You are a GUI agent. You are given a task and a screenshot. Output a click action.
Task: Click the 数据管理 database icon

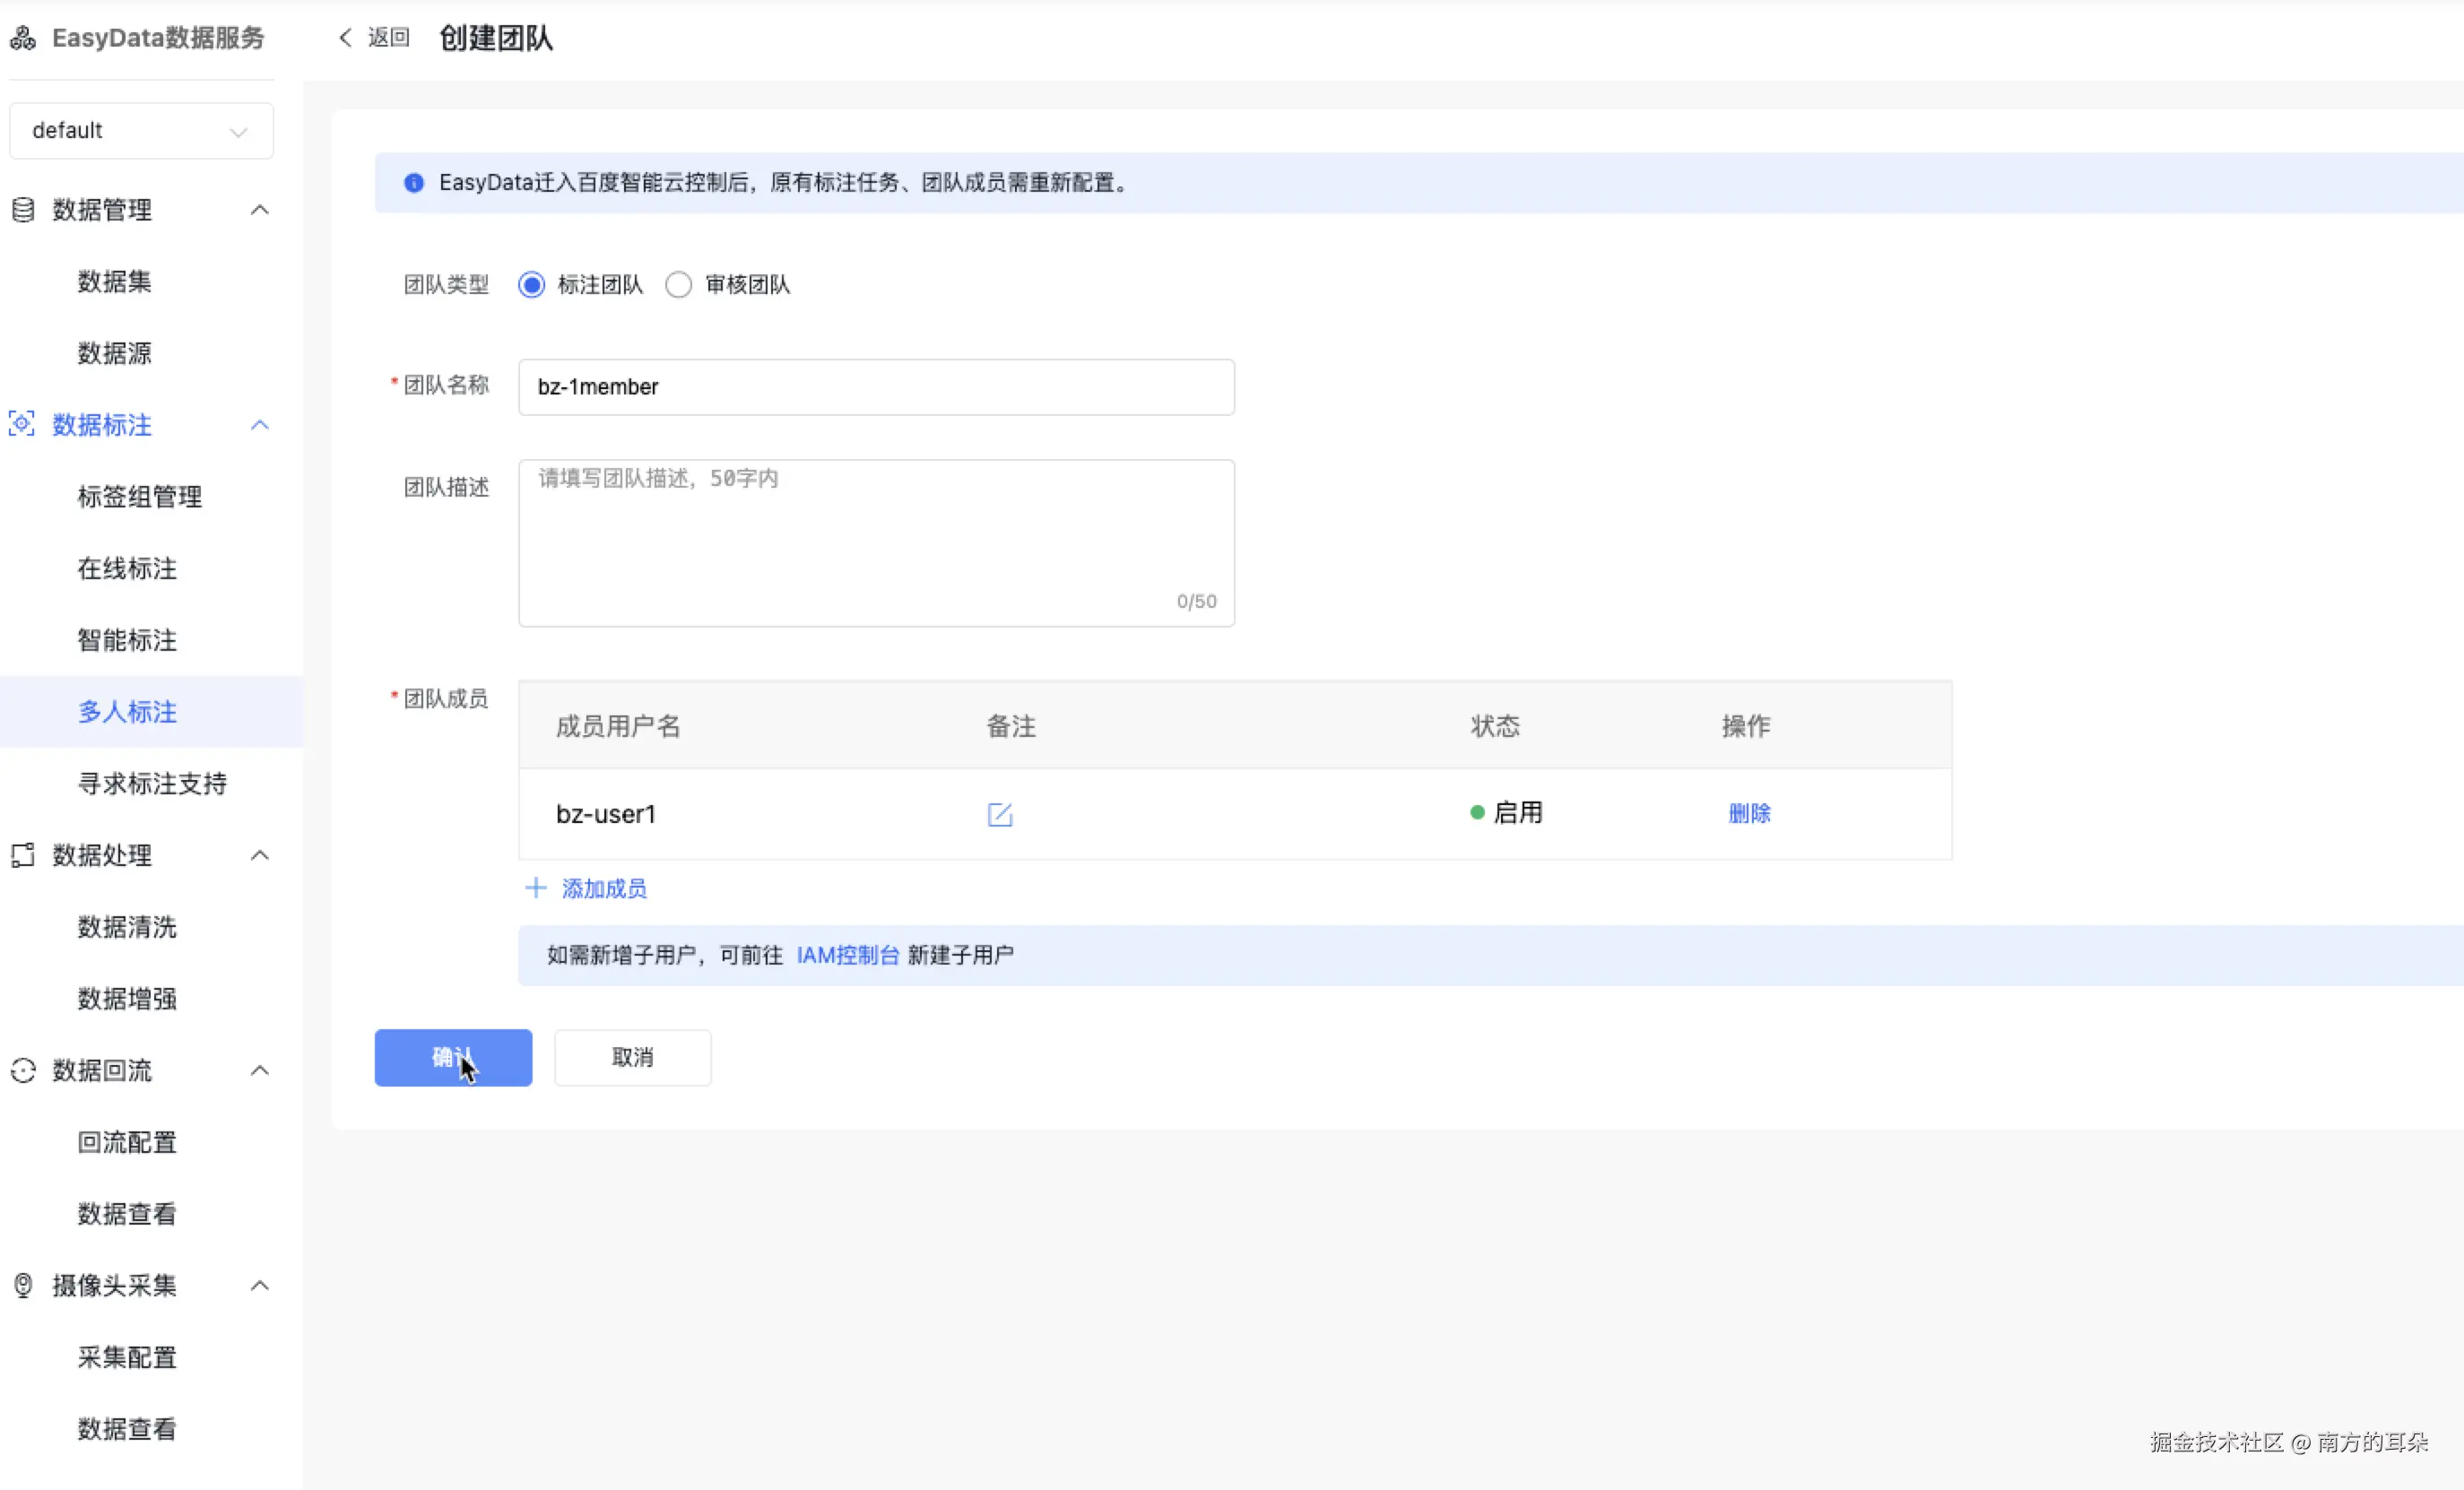point(23,210)
